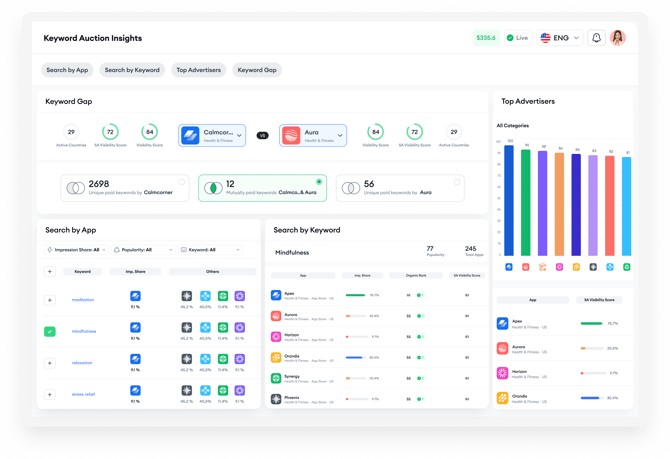Image resolution: width=670 pixels, height=459 pixels.
Task: Open the notifications bell
Action: point(597,38)
